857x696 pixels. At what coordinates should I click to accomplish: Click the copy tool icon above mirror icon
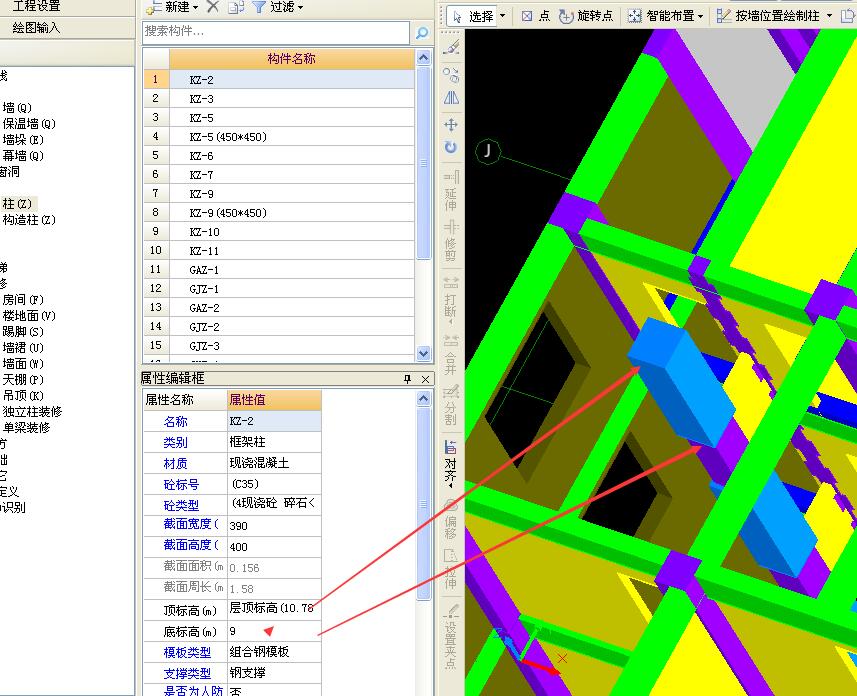tap(451, 74)
